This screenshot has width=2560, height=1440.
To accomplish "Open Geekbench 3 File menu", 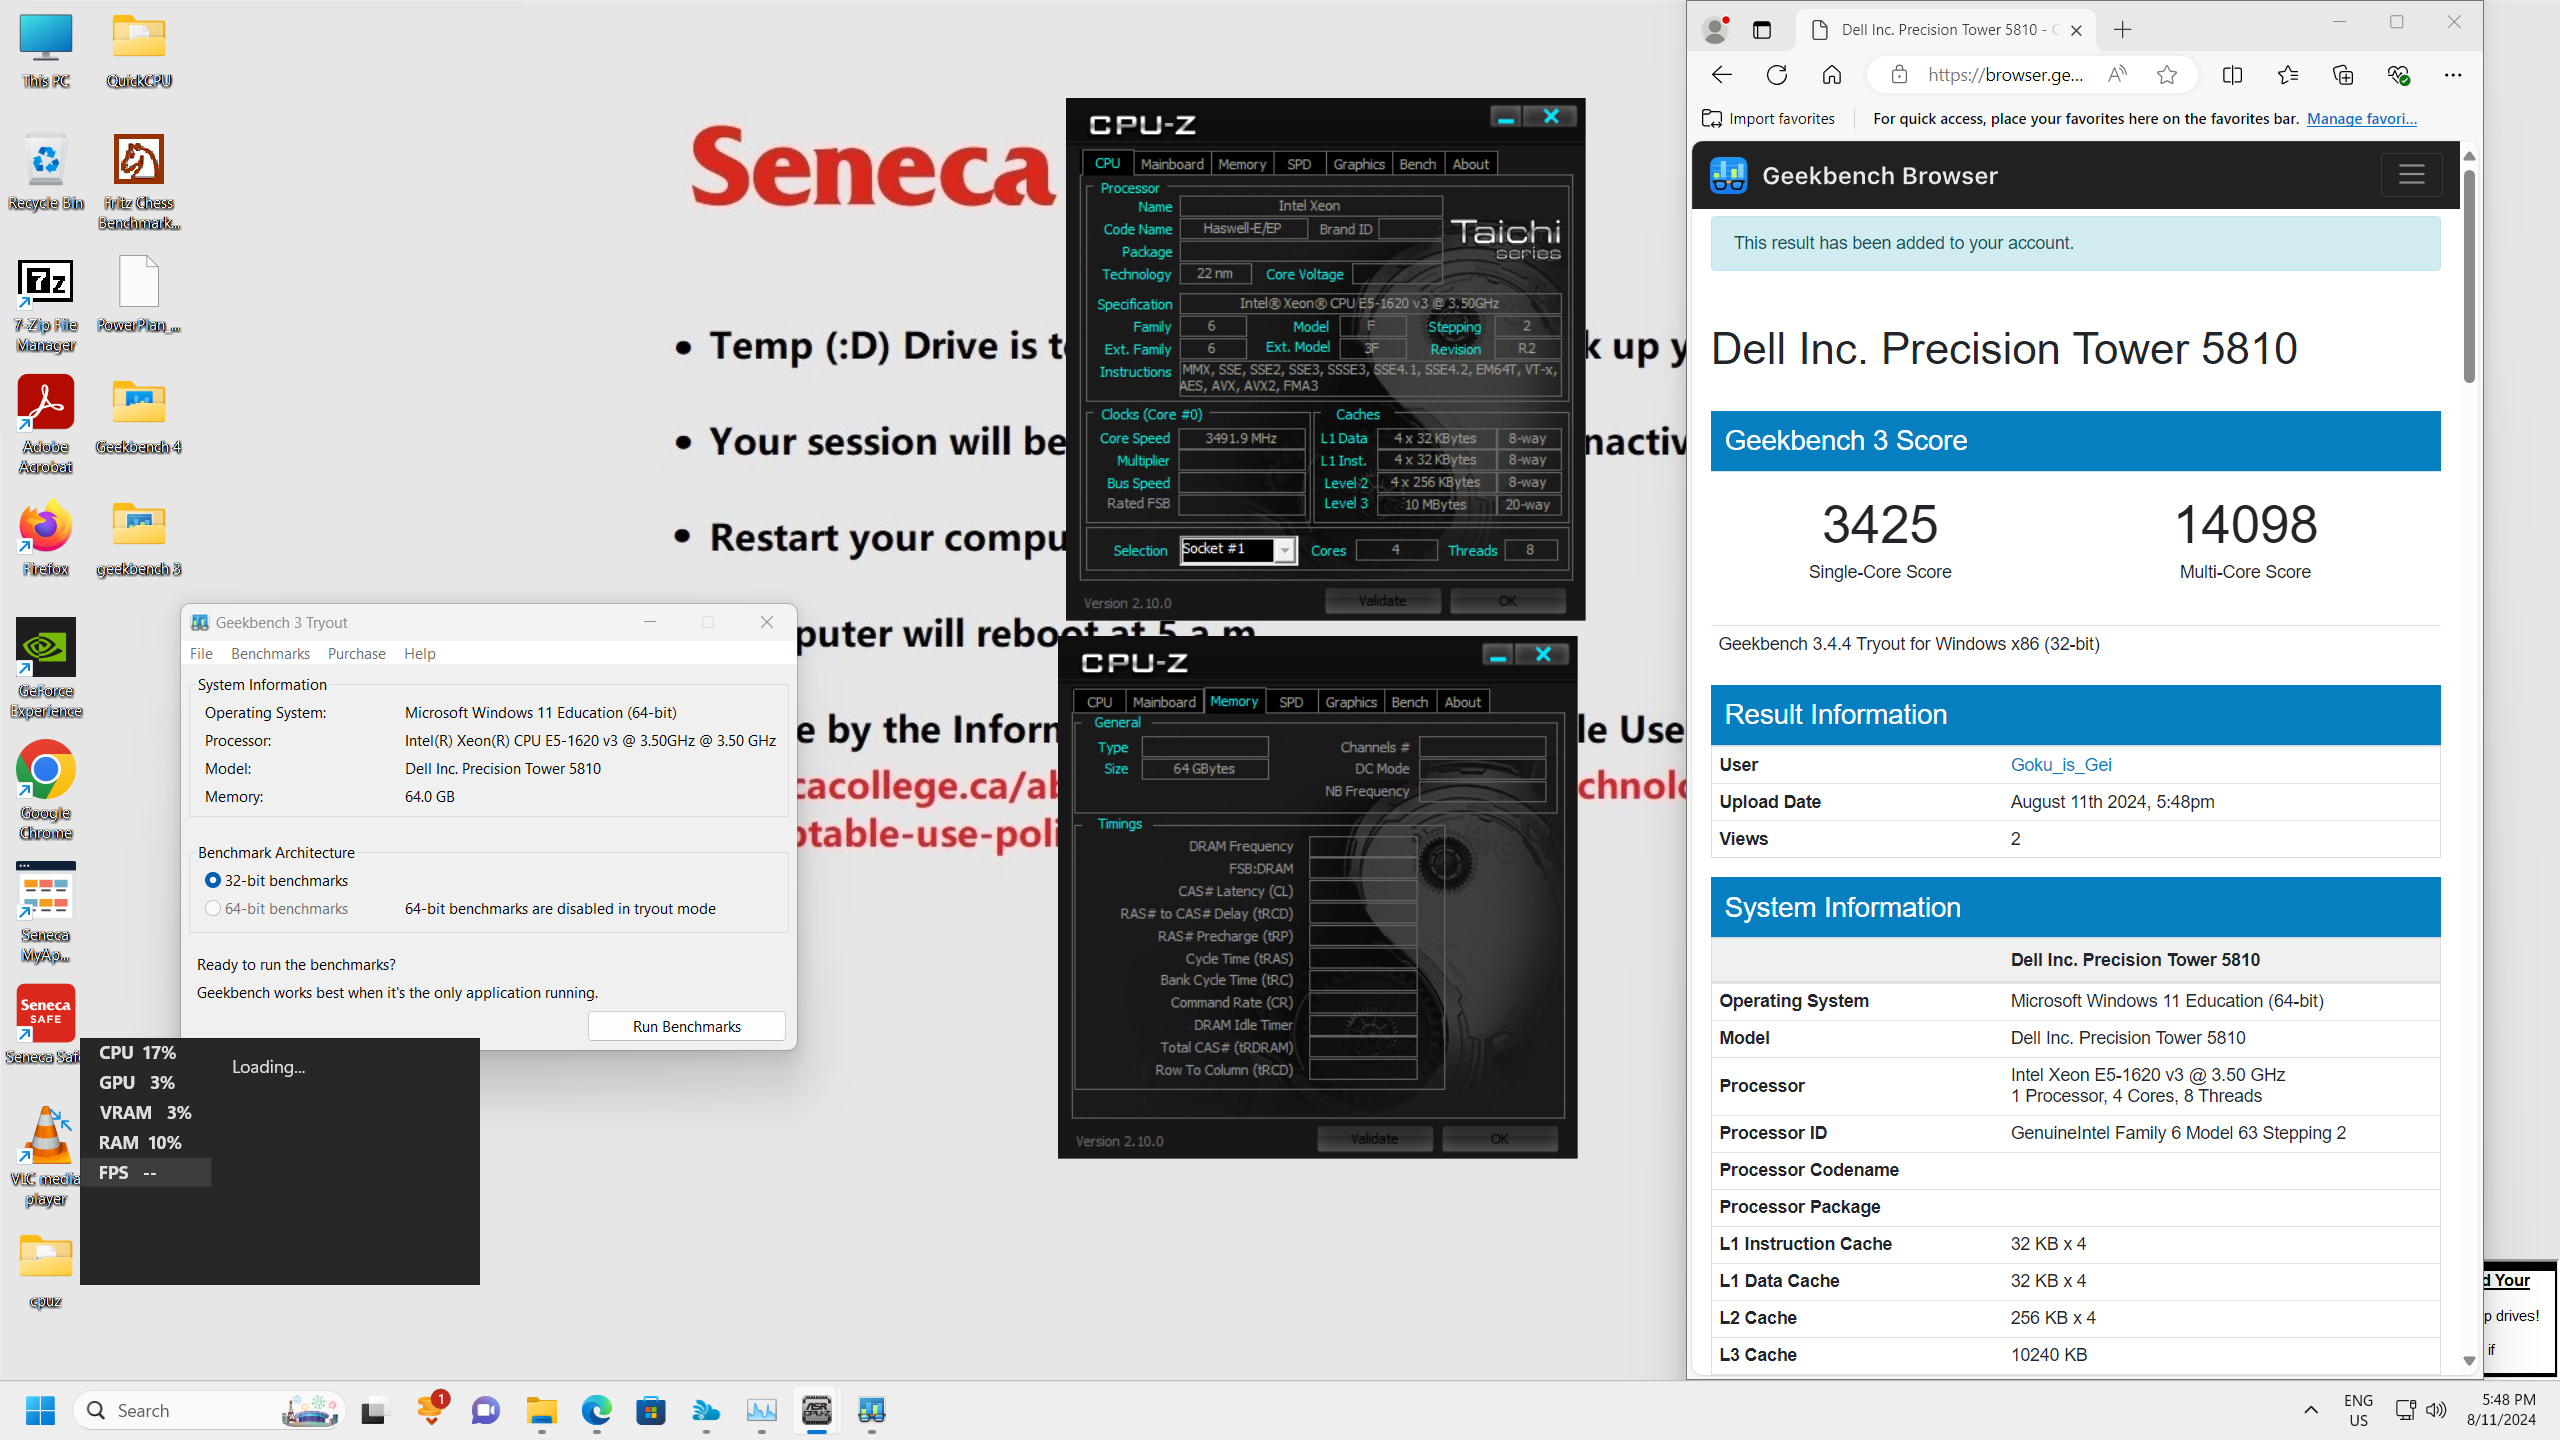I will [x=201, y=654].
